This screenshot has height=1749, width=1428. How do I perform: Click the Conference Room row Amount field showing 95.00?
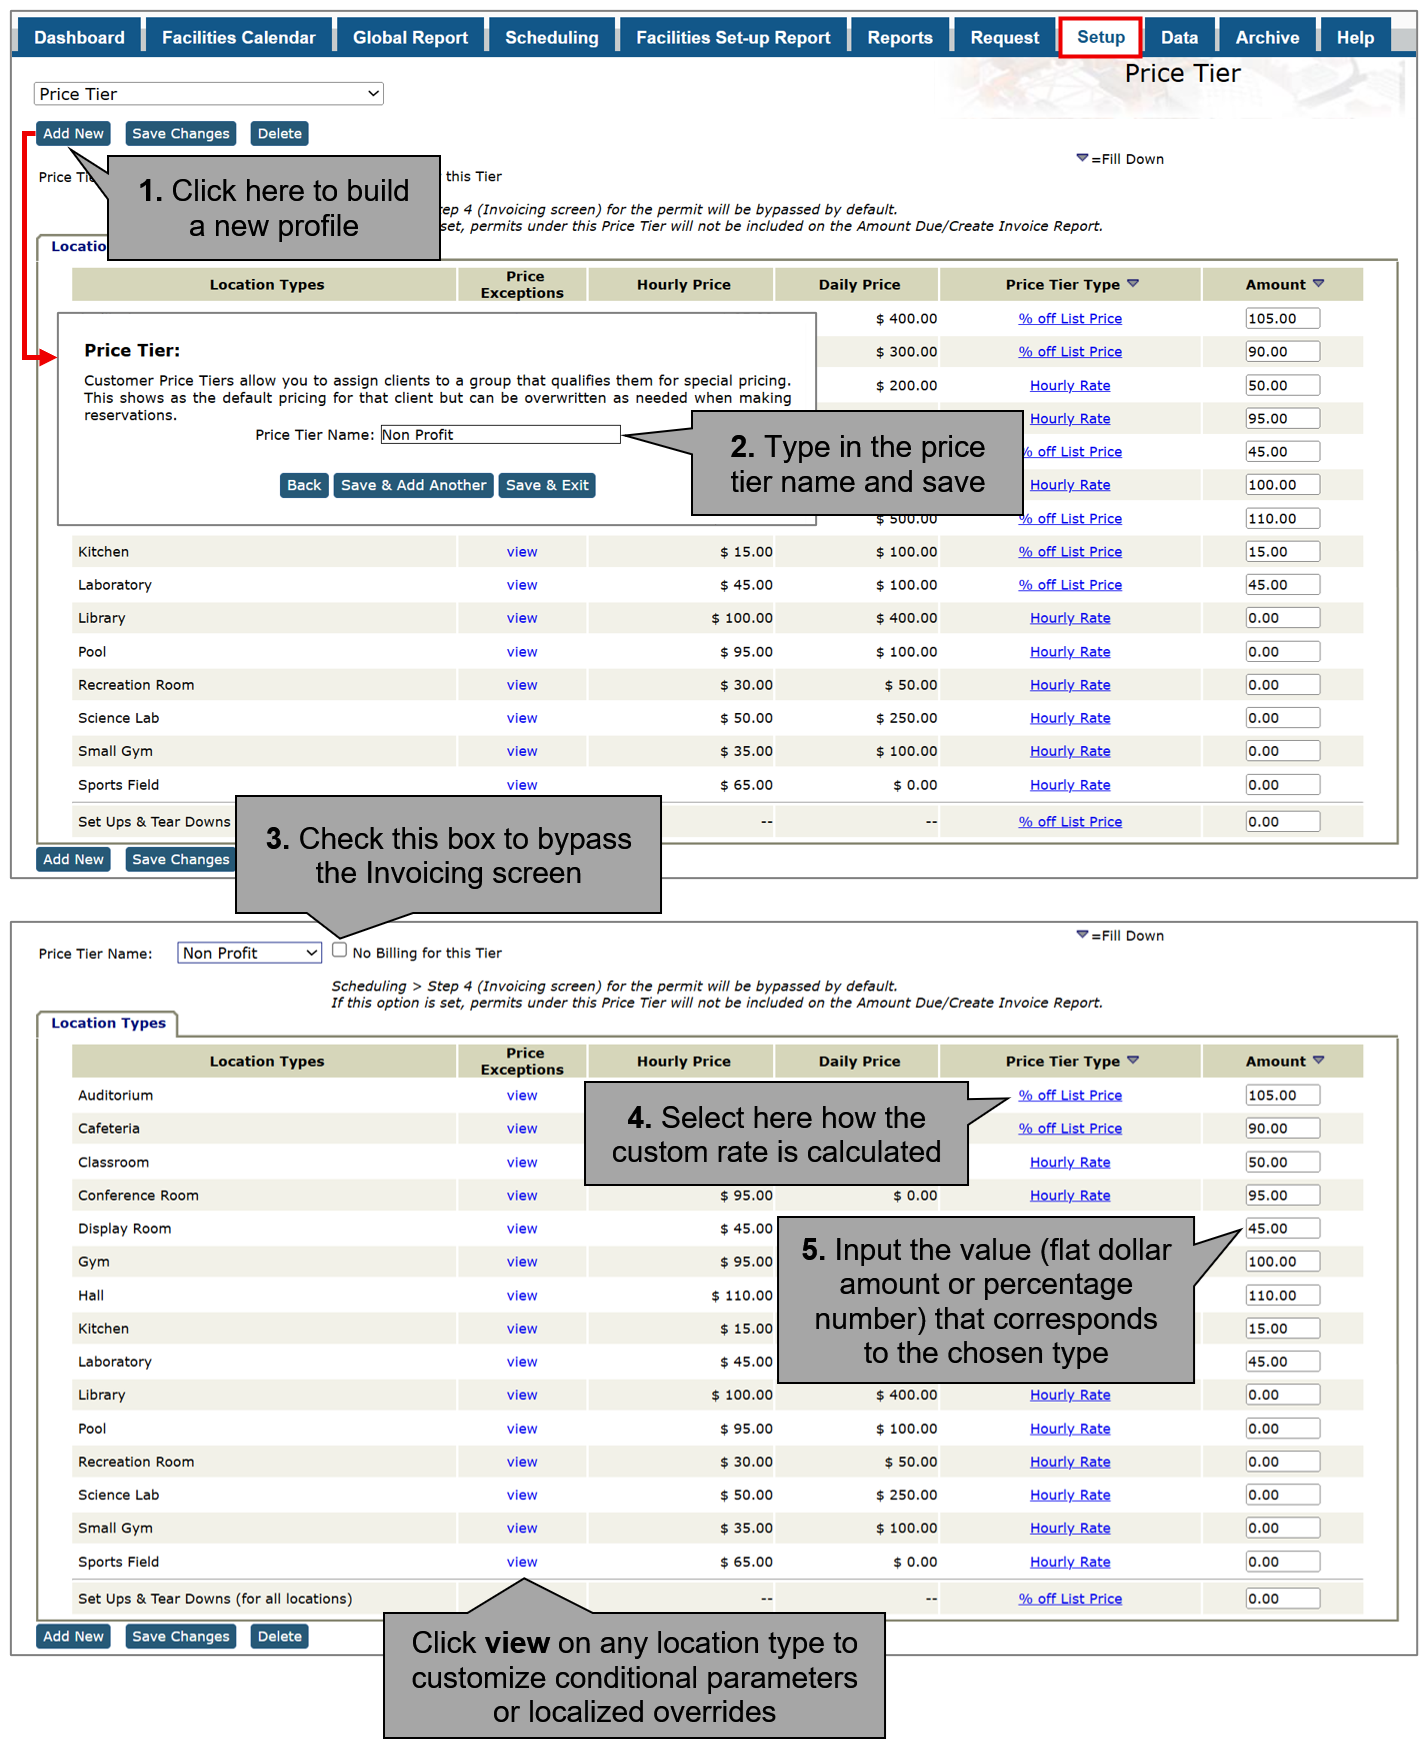point(1282,1195)
